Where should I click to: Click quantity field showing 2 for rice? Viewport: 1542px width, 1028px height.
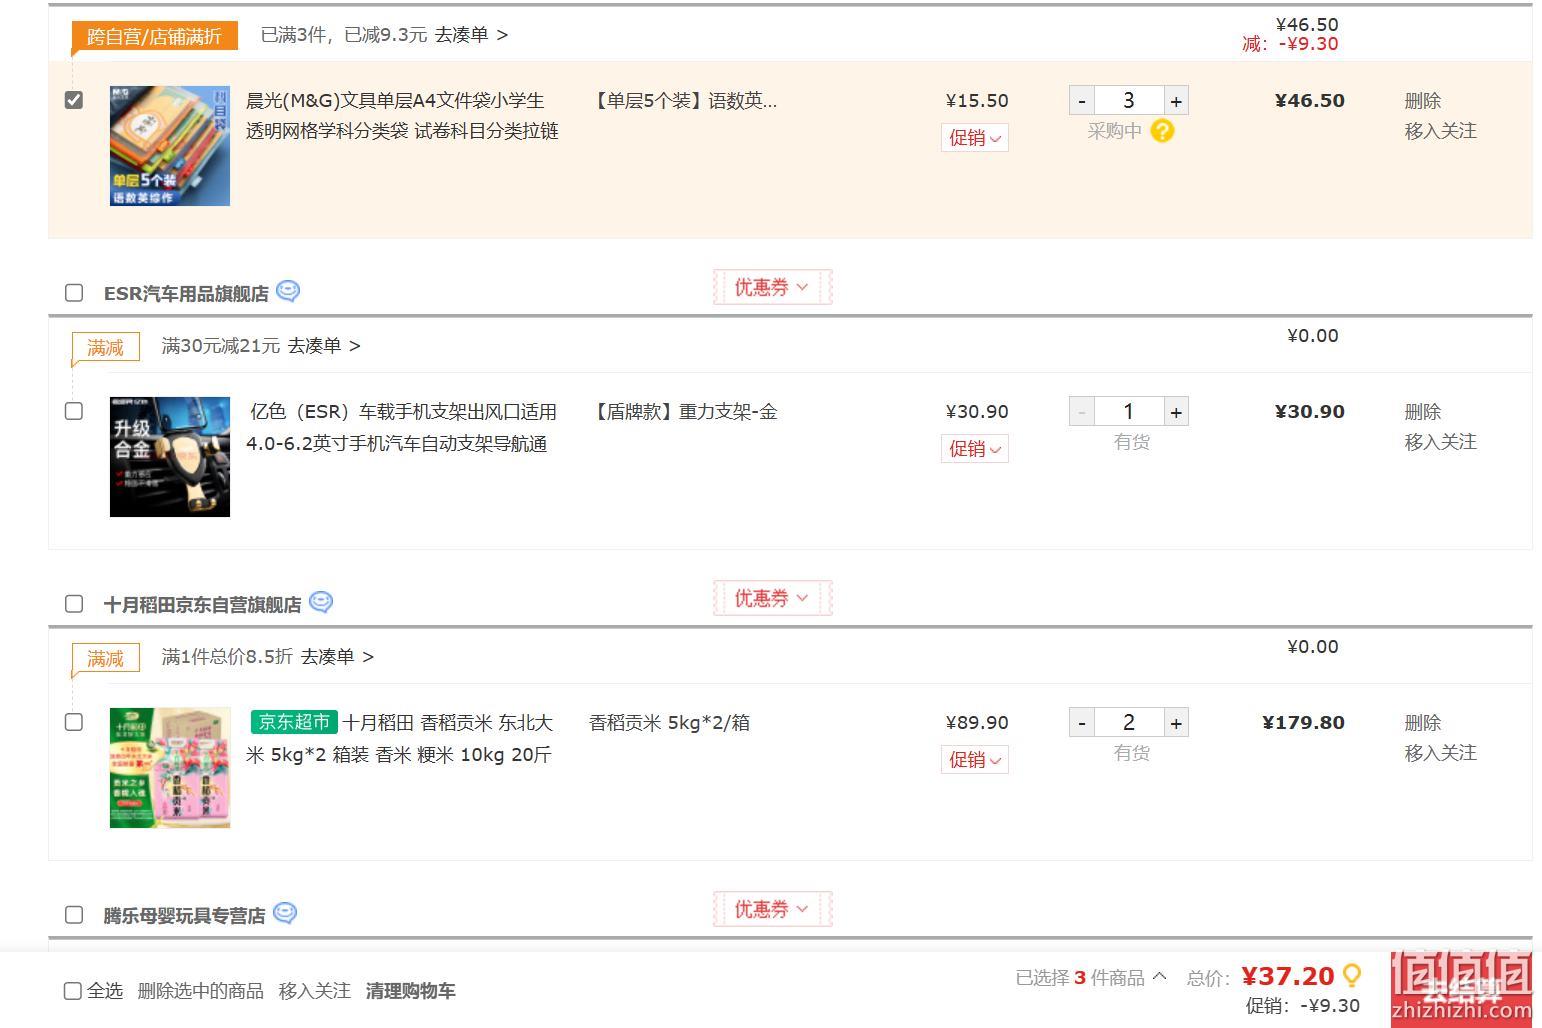1129,723
